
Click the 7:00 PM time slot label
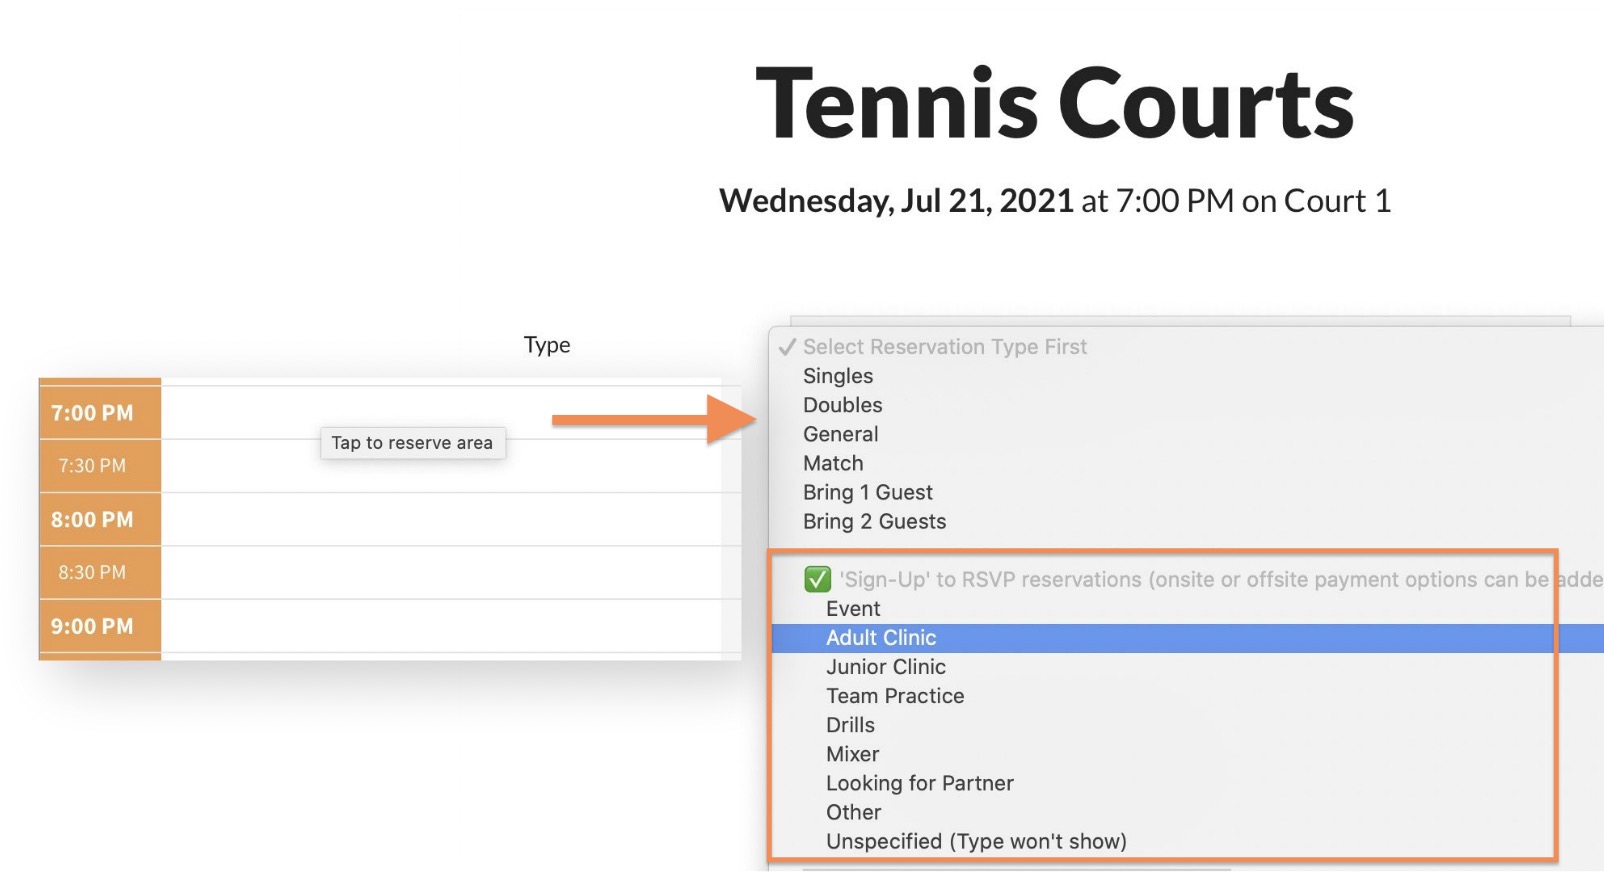[x=92, y=413]
